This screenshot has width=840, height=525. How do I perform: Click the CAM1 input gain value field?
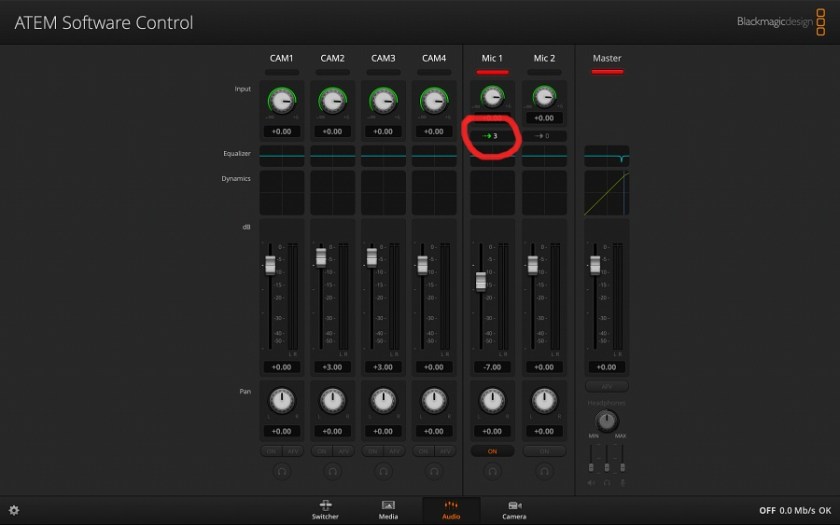[282, 132]
